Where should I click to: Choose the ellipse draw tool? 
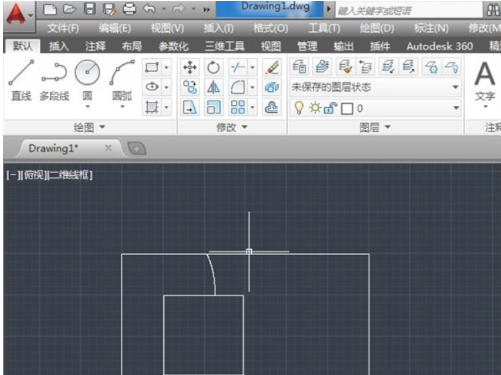[152, 87]
